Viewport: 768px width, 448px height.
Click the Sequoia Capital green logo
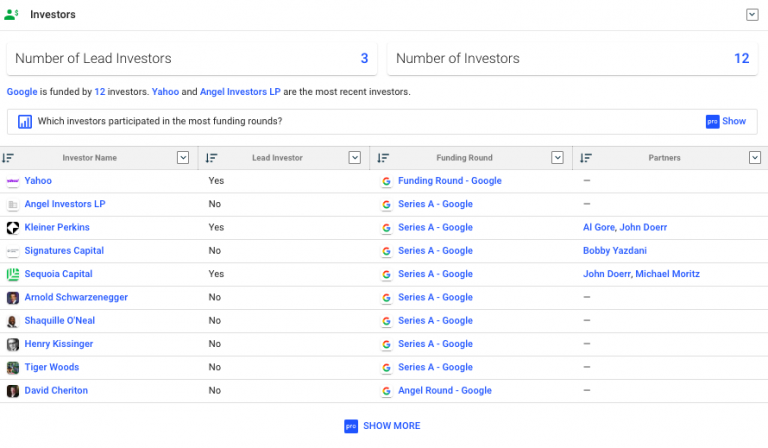point(13,274)
